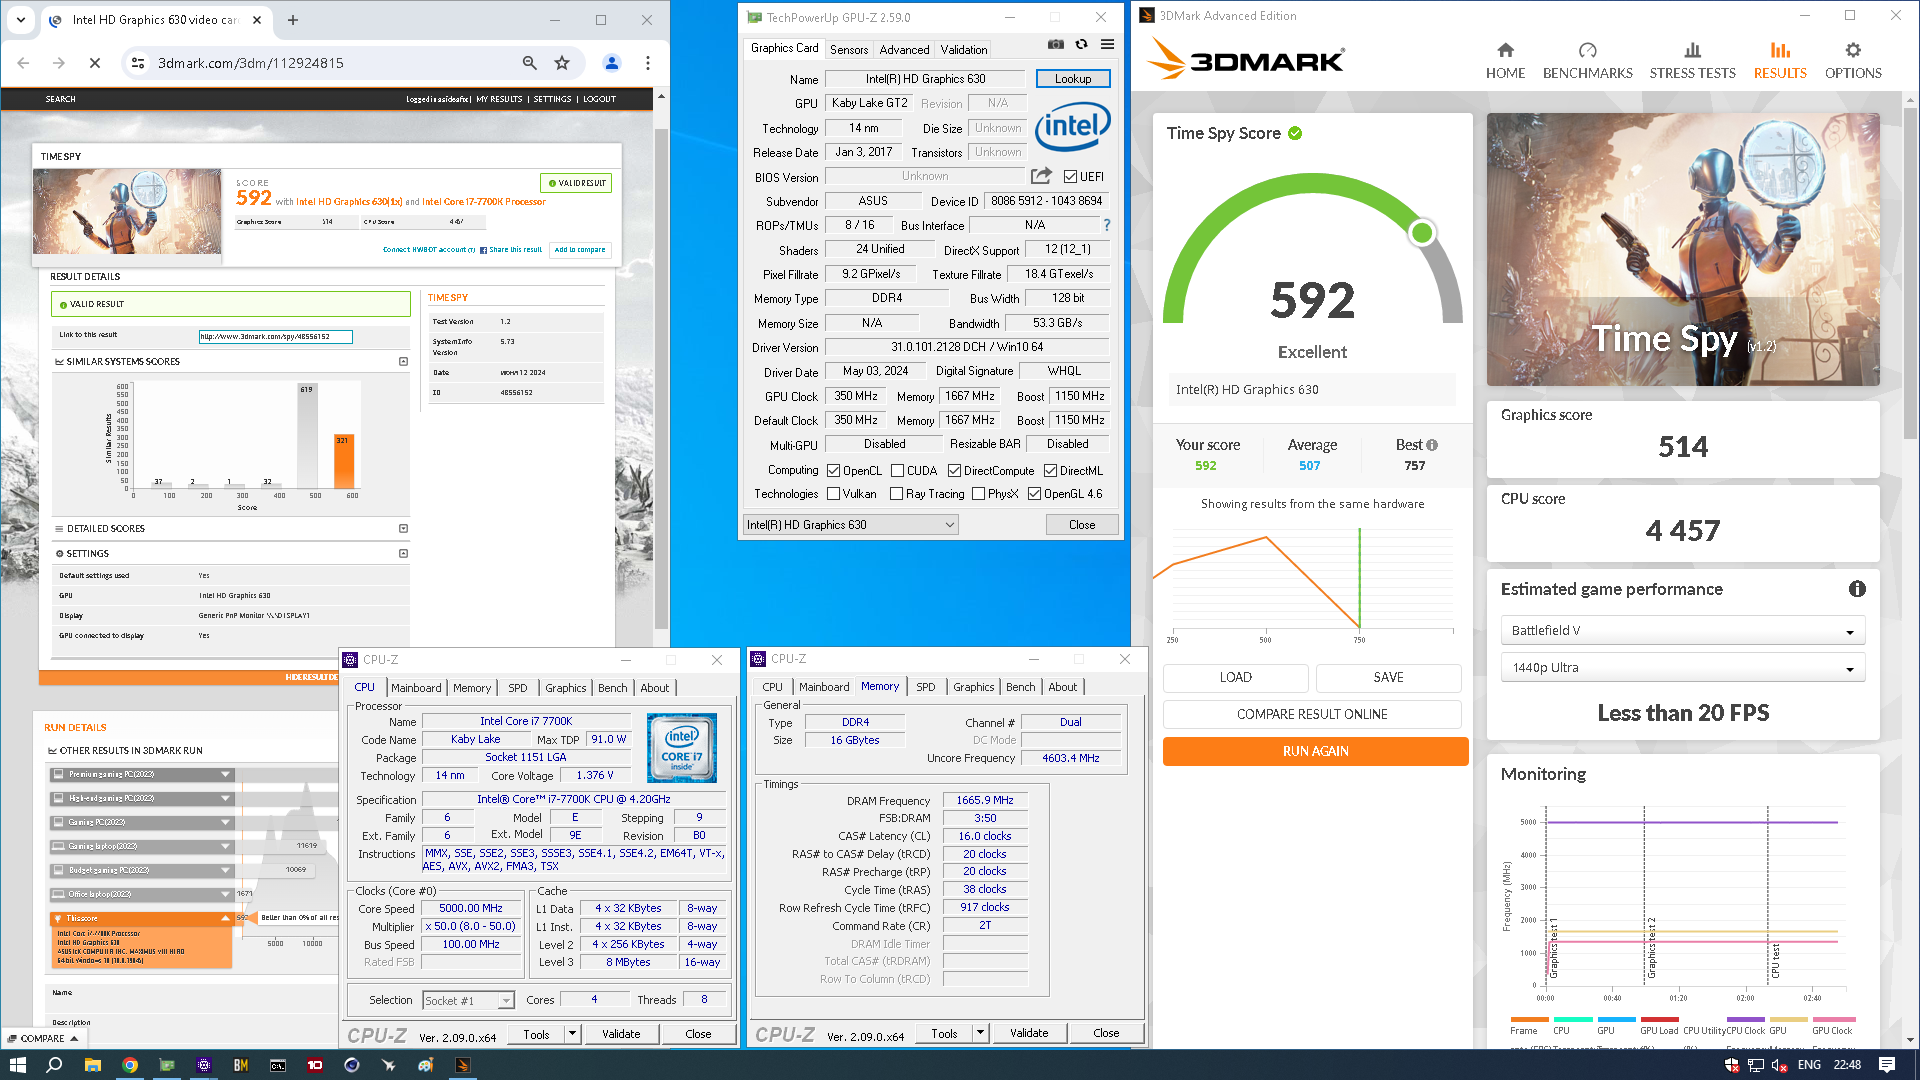Stop loading the page in Chrome
The height and width of the screenshot is (1080, 1920).
point(95,63)
